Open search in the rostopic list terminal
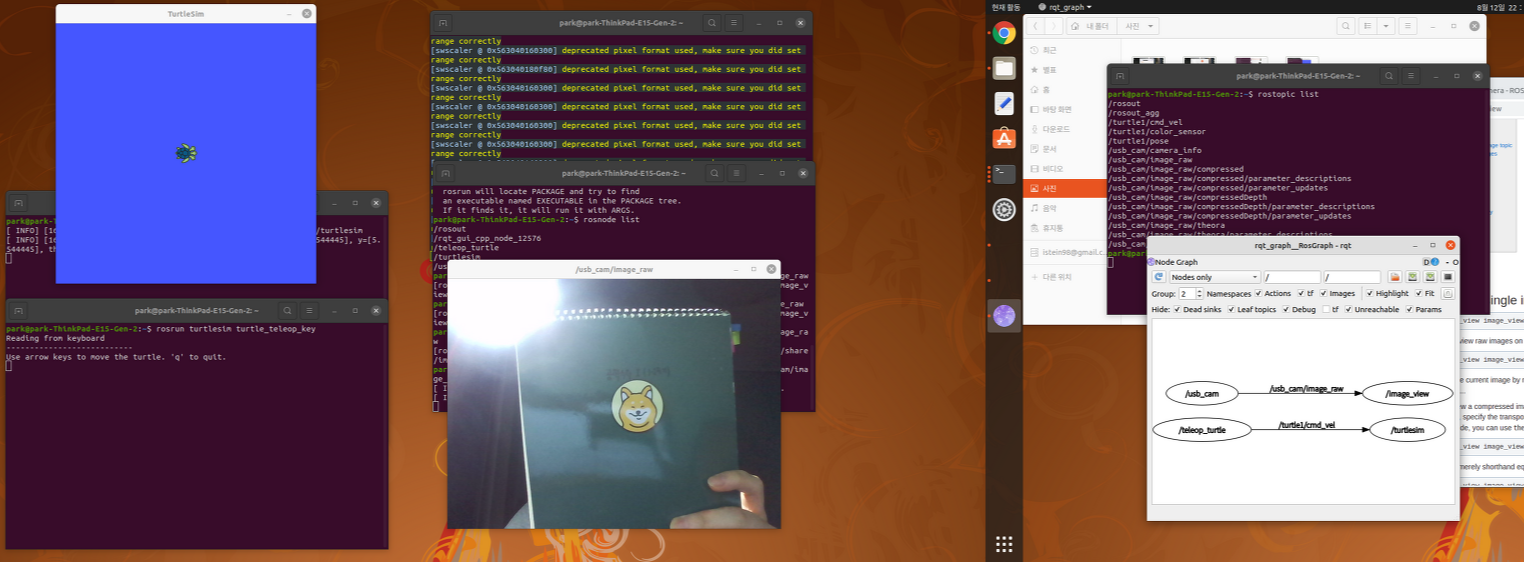The height and width of the screenshot is (562, 1524). click(x=1389, y=75)
